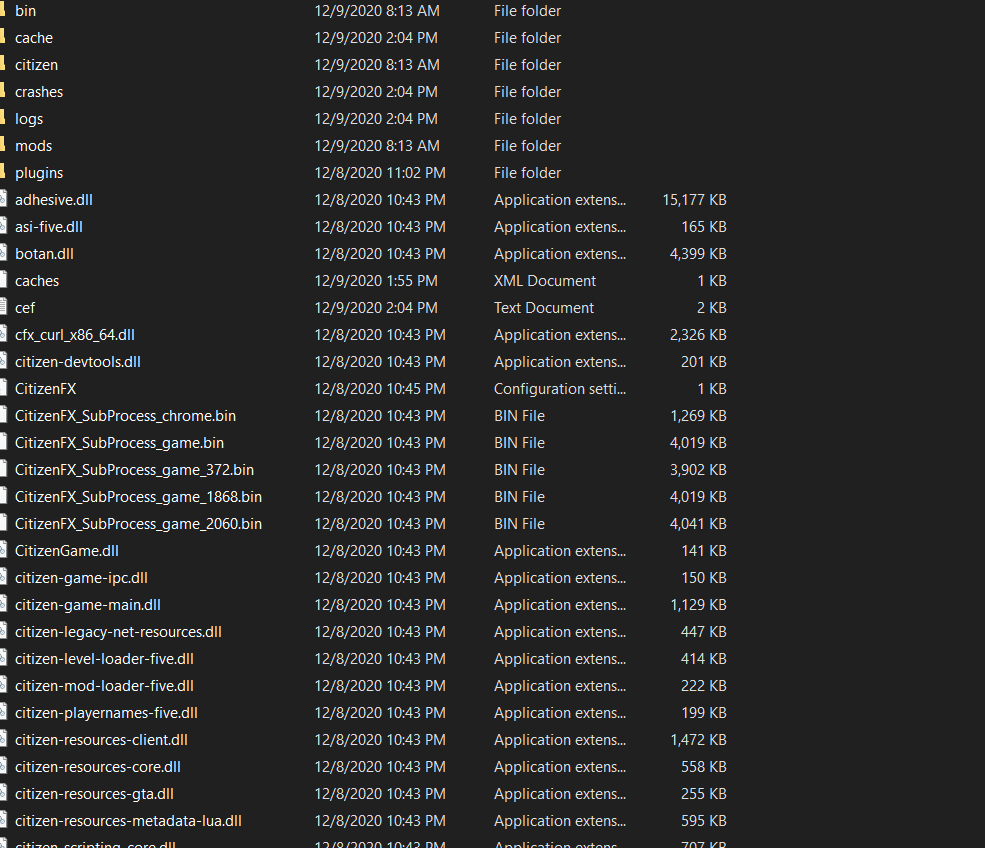Select citizen-mod-loader-five.dll file name
Viewport: 985px width, 848px height.
(x=104, y=686)
